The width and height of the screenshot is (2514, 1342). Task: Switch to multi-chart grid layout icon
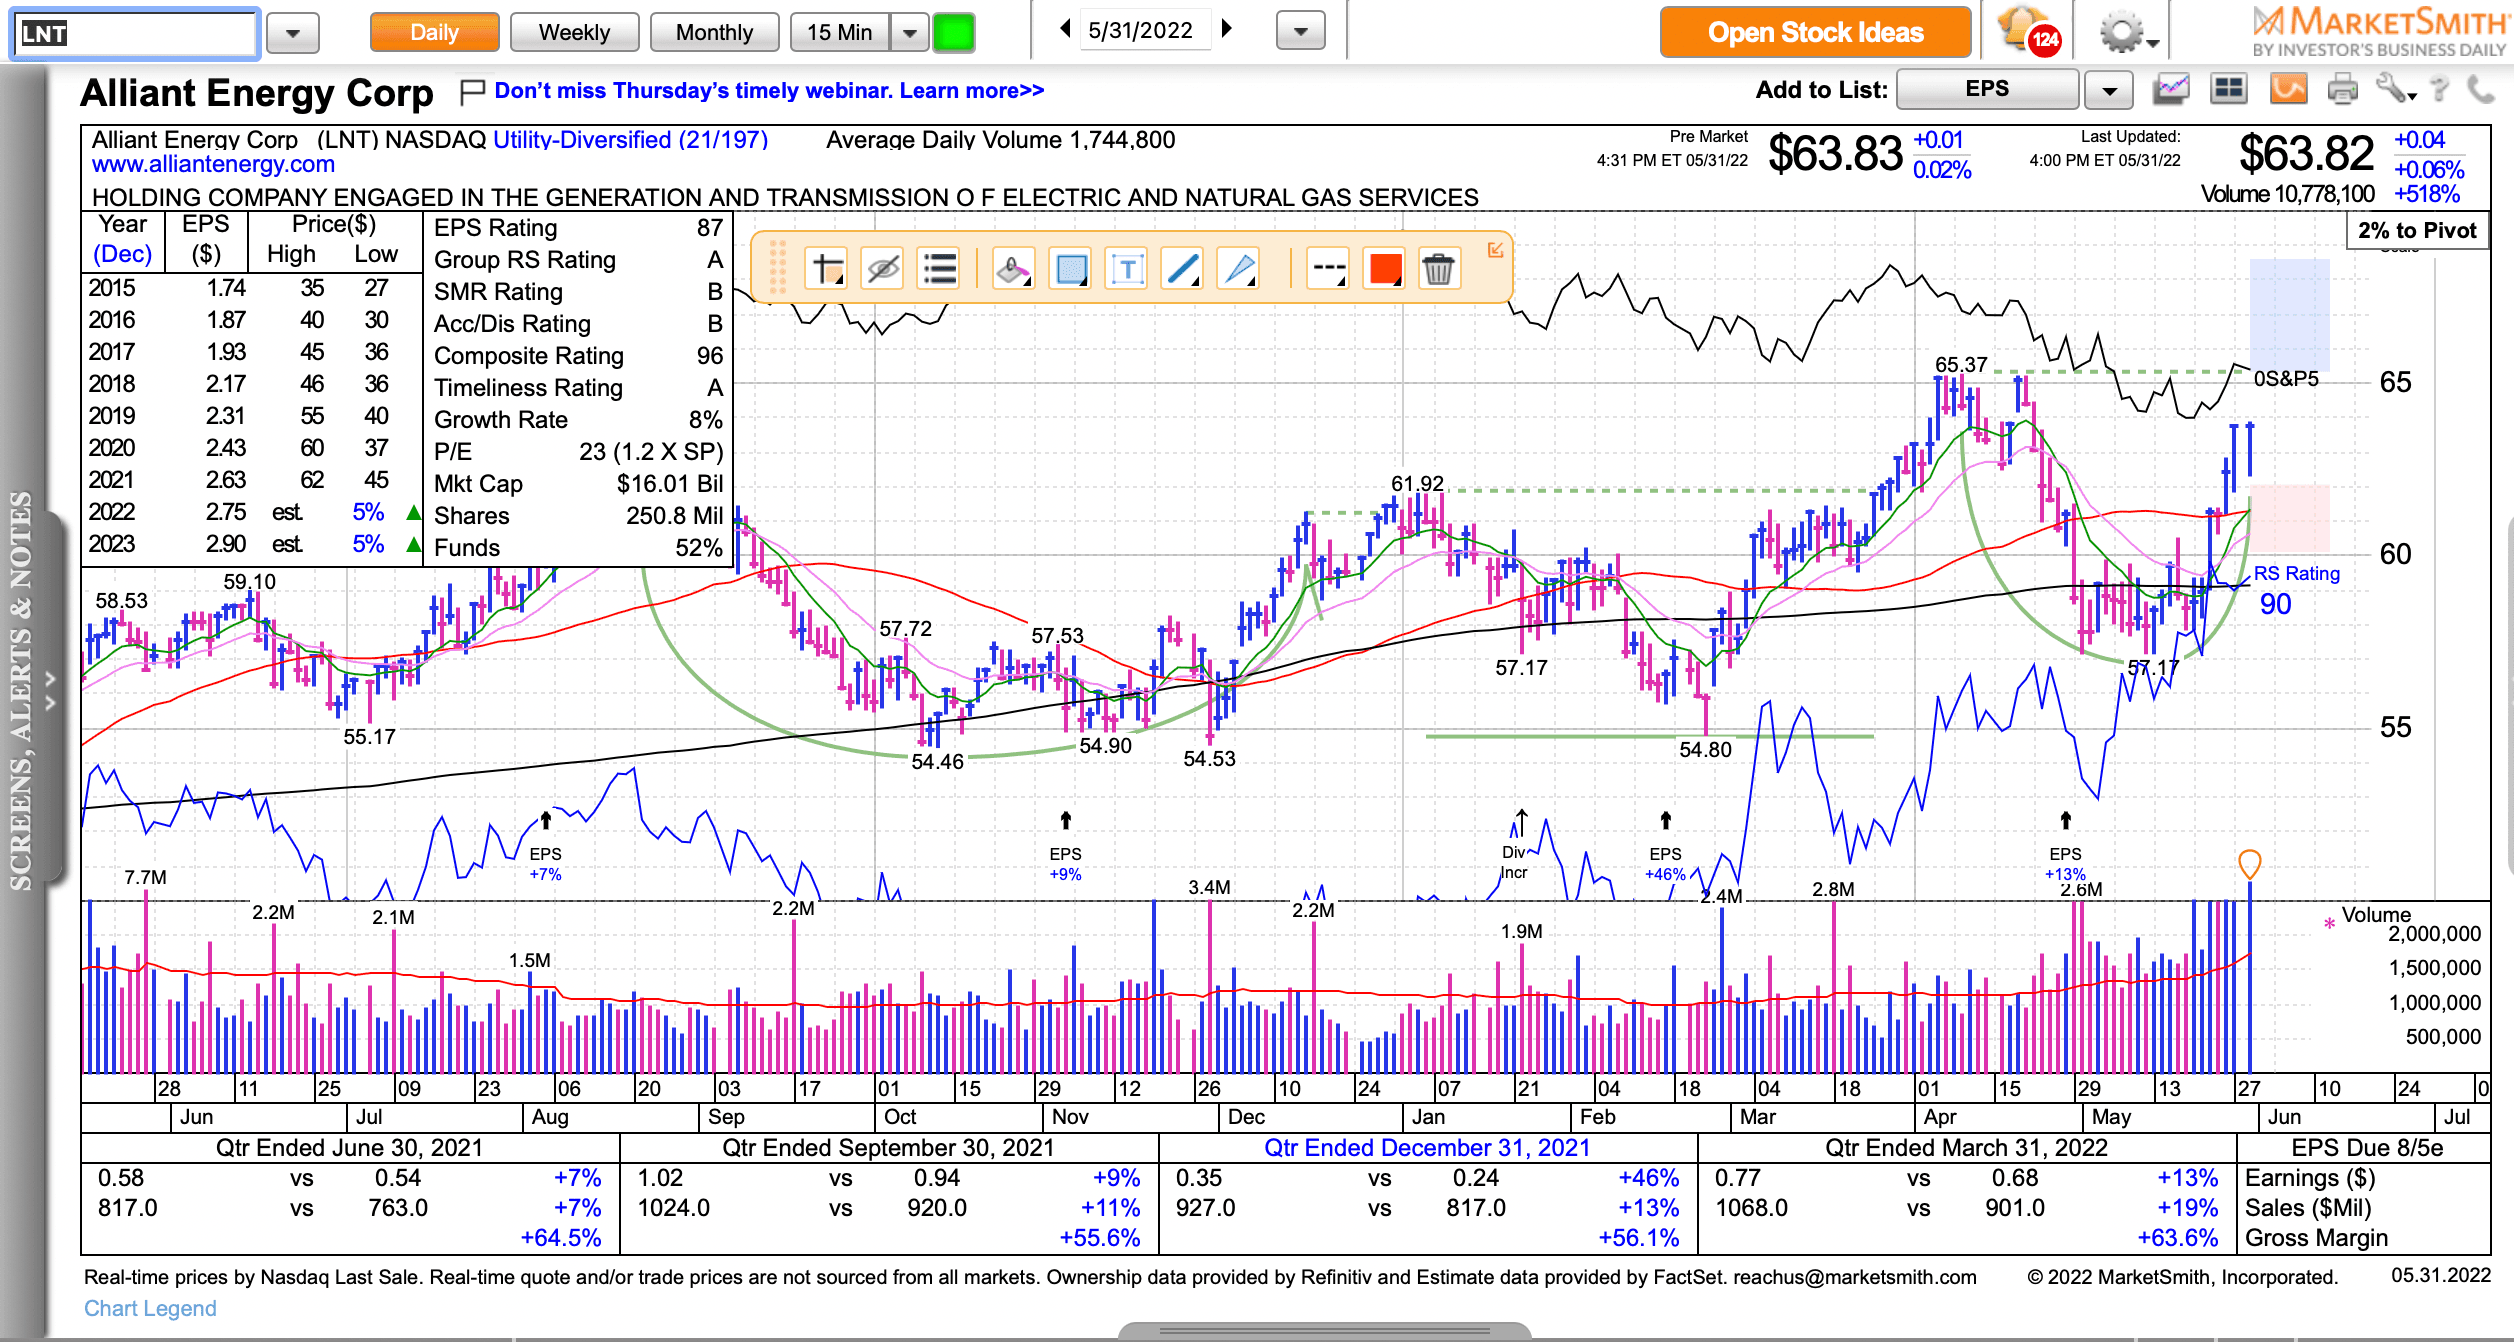[2229, 90]
